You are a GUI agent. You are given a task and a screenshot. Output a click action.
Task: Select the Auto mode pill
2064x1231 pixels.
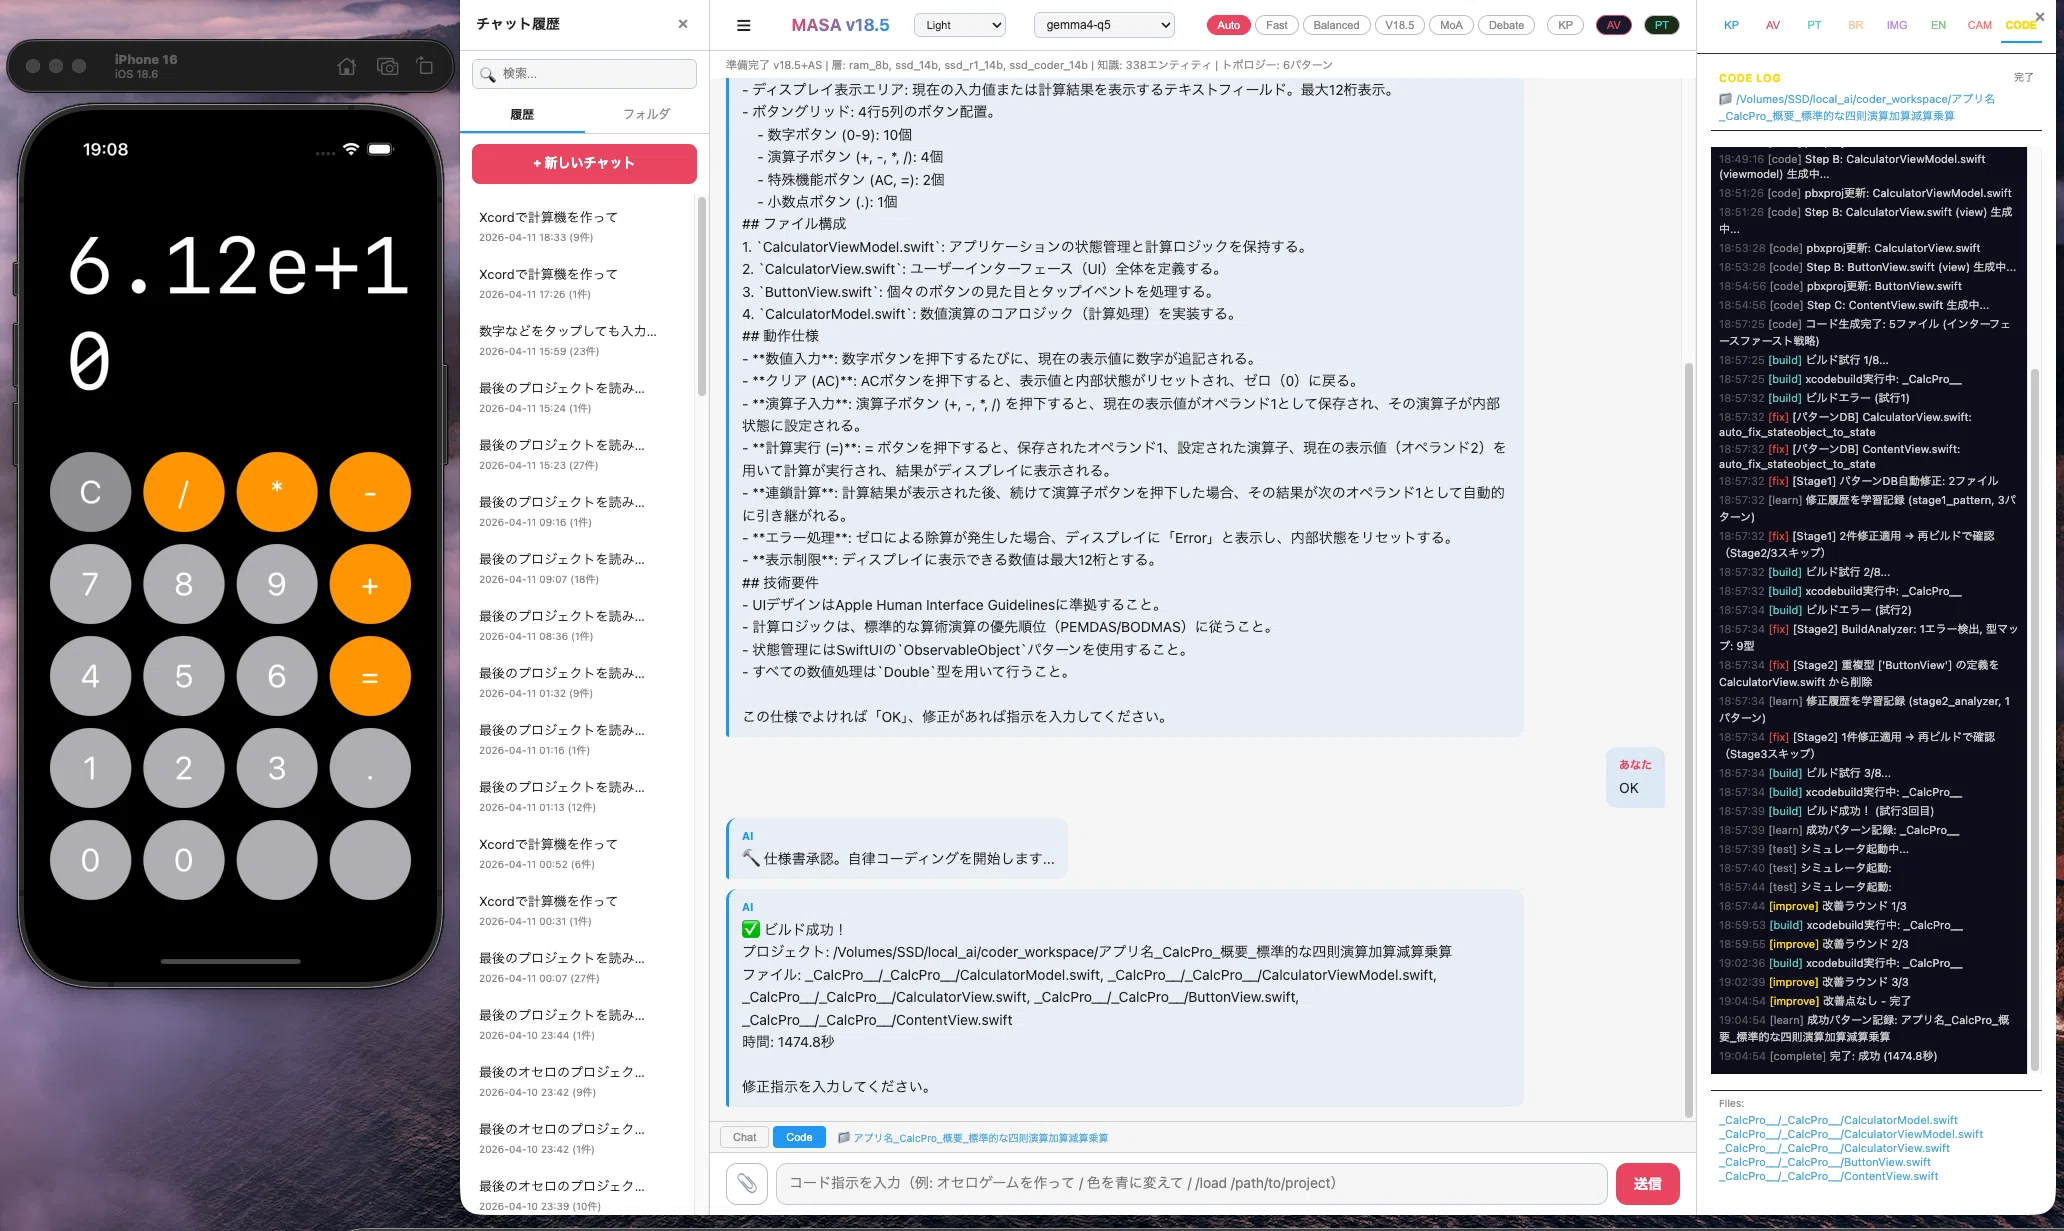click(x=1228, y=25)
